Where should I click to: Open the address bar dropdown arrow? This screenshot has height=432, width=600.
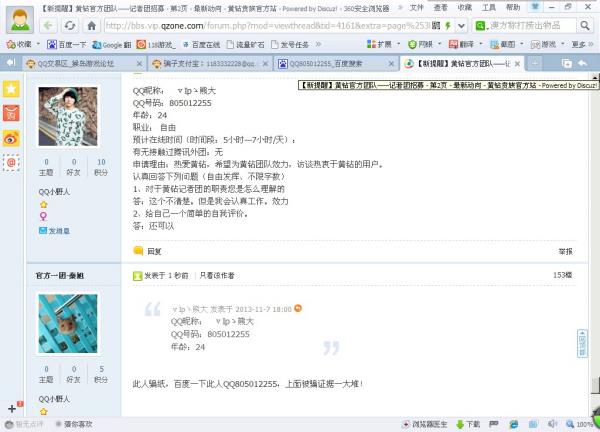tap(461, 26)
